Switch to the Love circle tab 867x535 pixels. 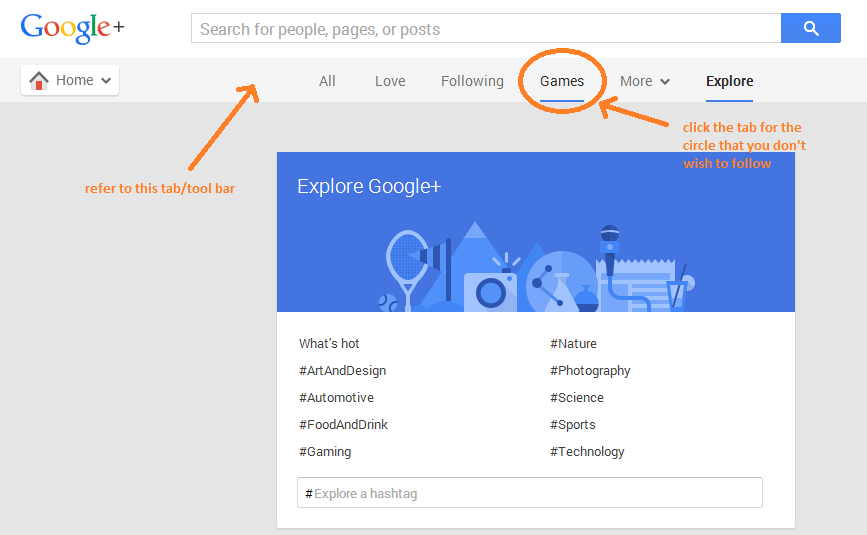(390, 81)
